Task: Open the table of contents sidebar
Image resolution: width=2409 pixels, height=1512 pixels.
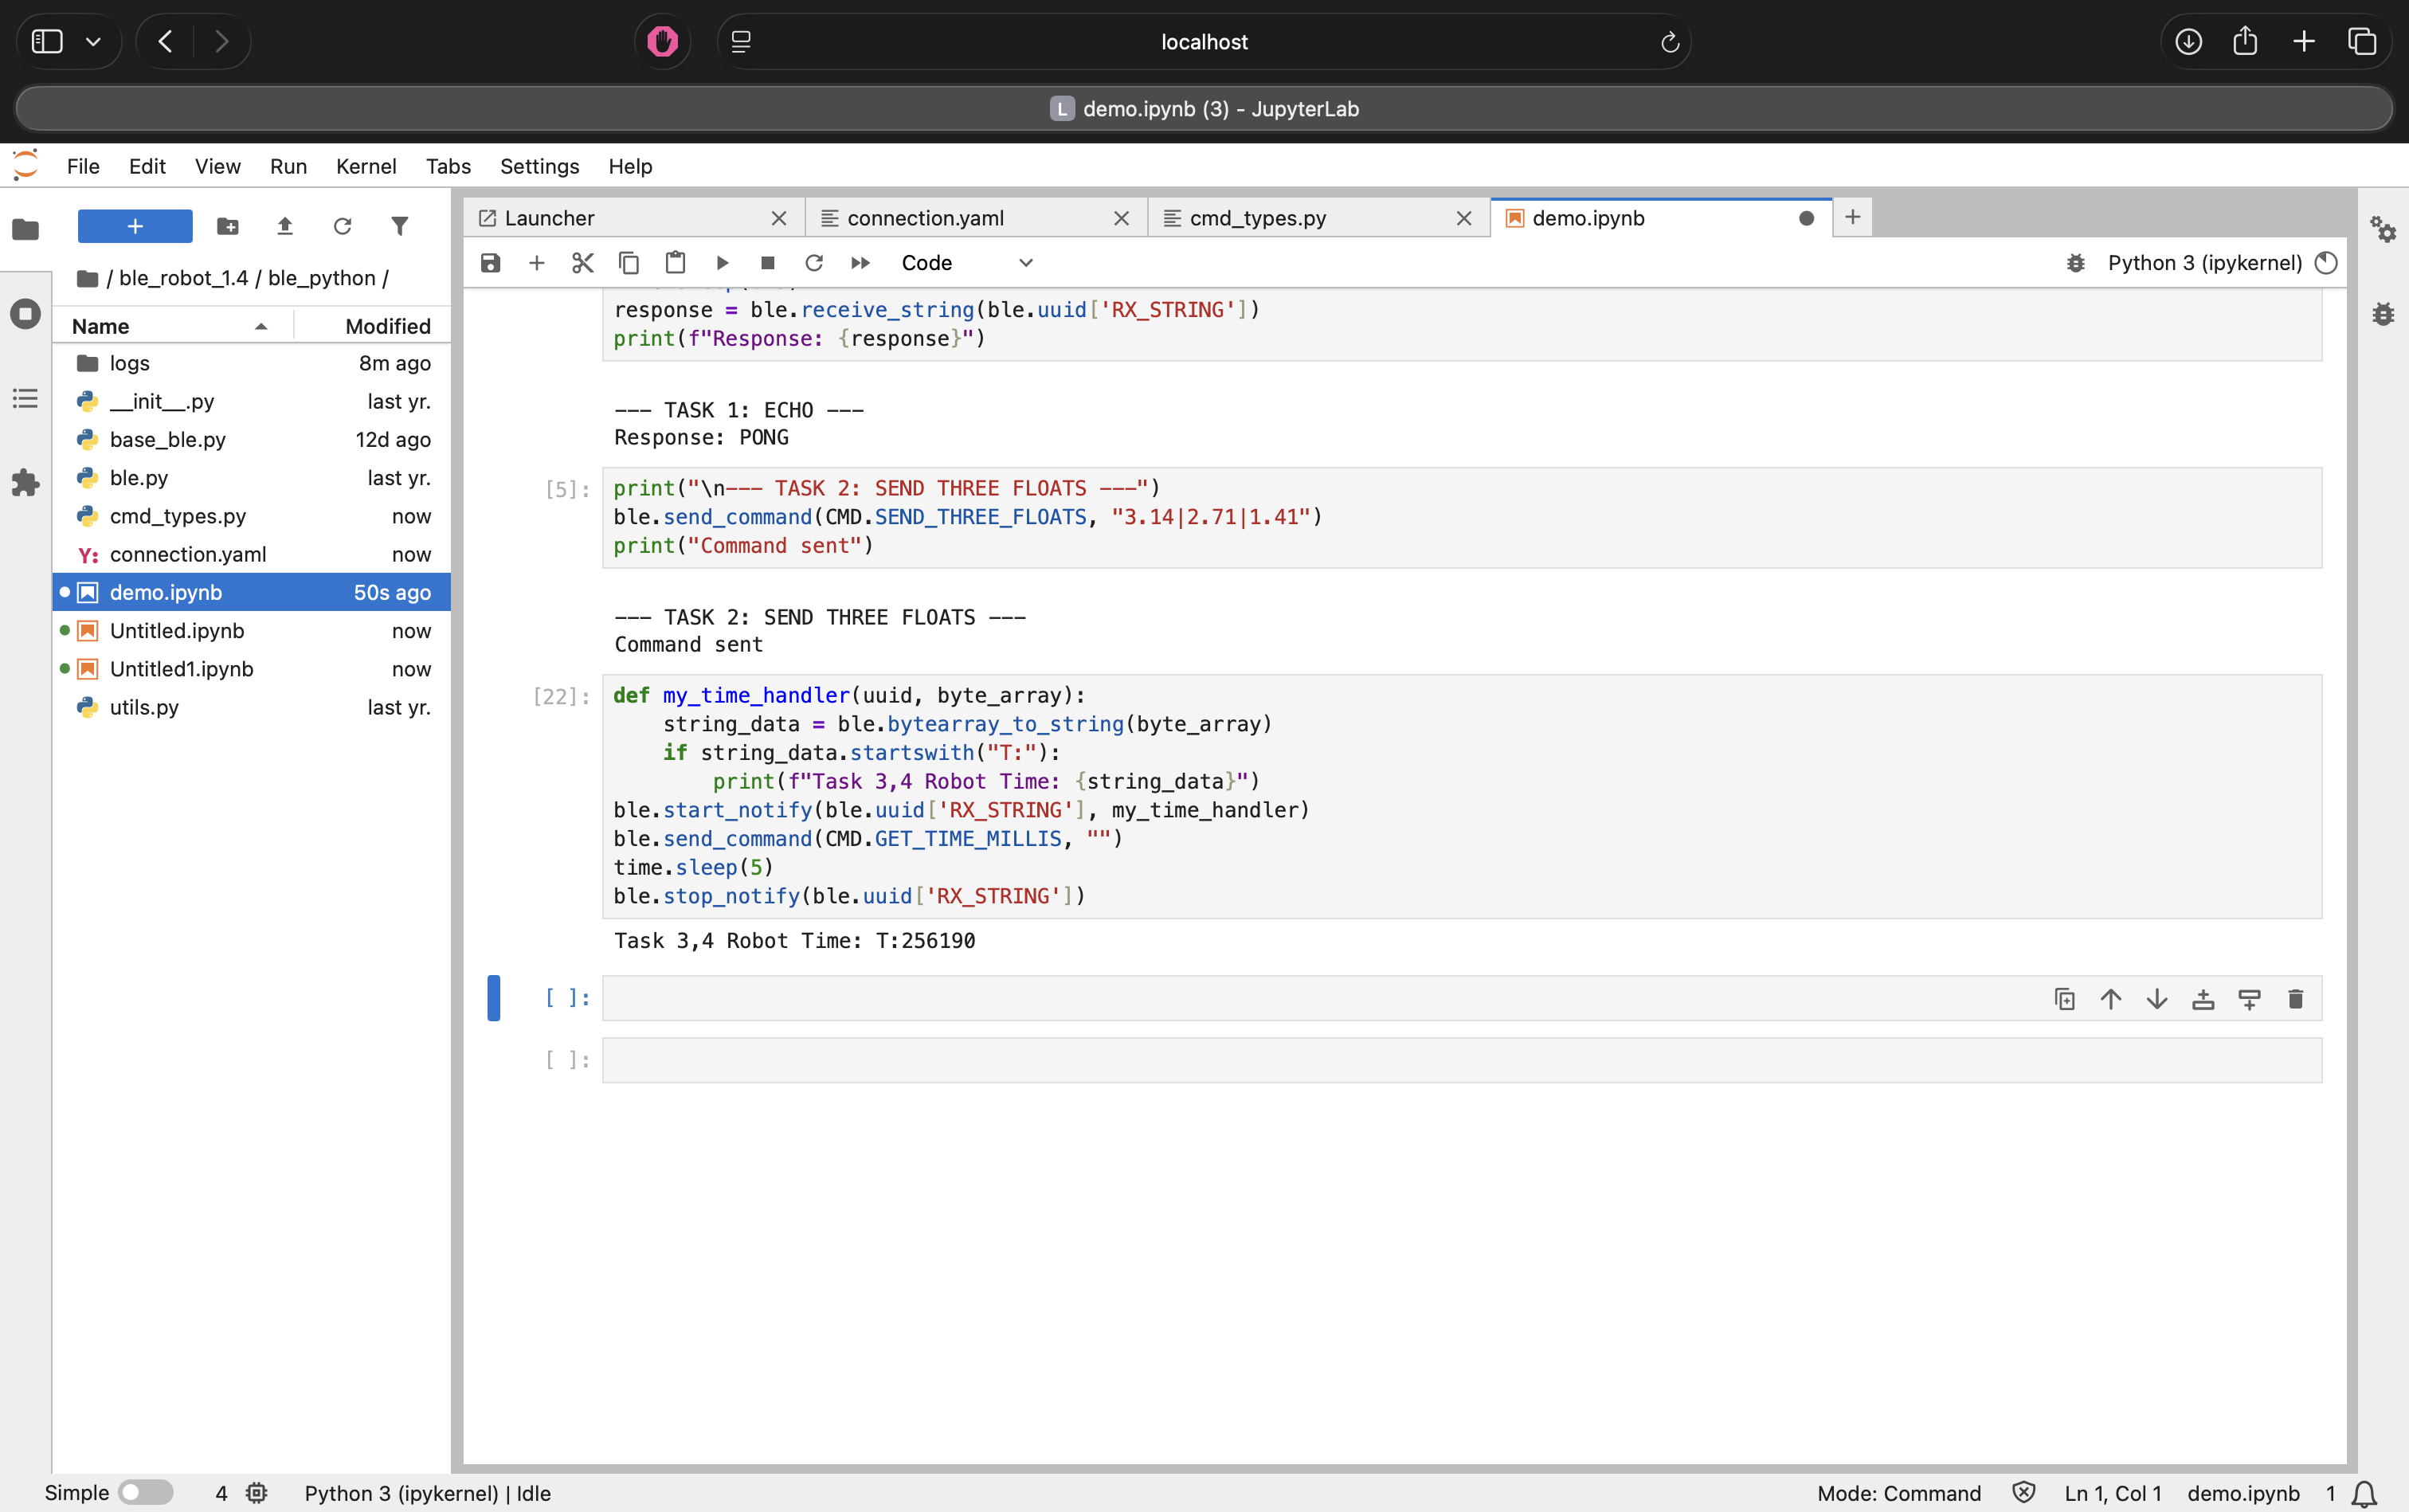Action: click(x=25, y=398)
